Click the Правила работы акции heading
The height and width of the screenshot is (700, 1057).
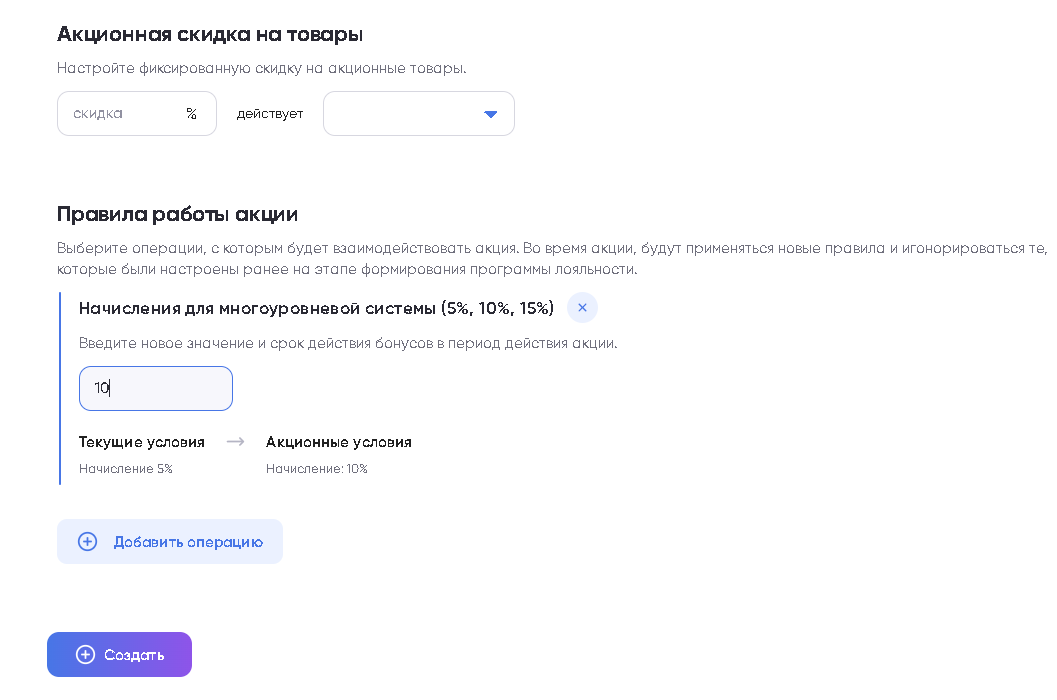click(x=177, y=214)
